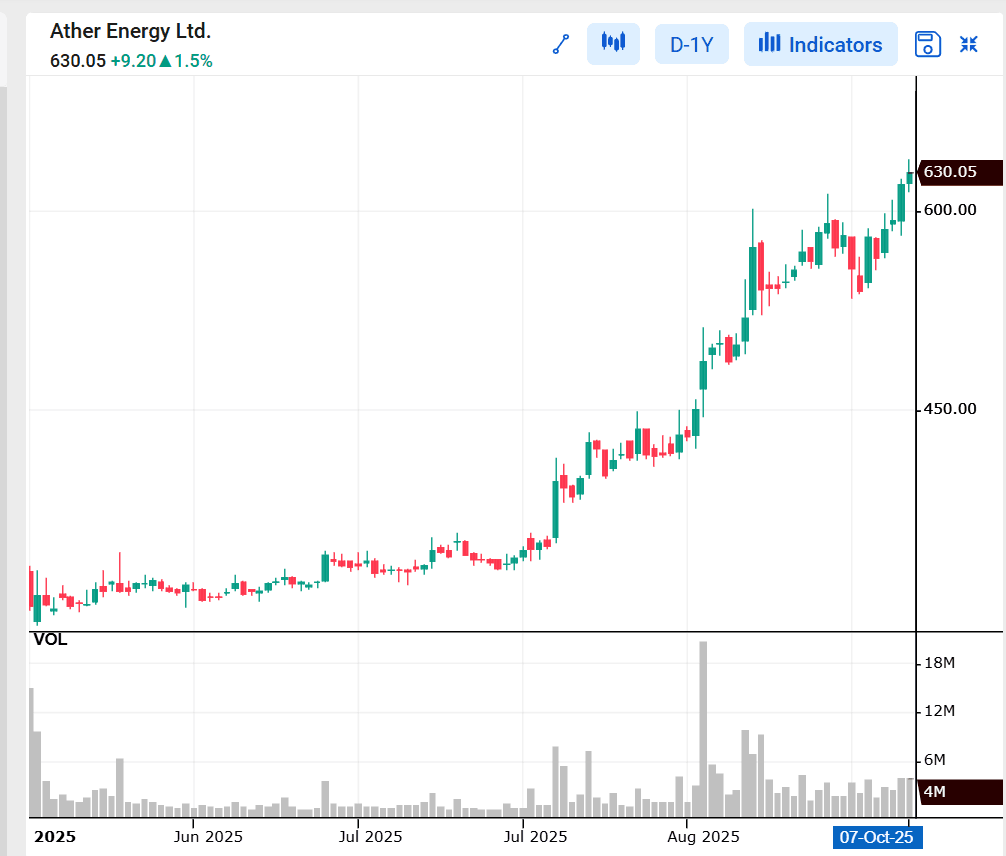Click the tallest volume bar in August
The width and height of the screenshot is (1006, 856).
pyautogui.click(x=703, y=729)
